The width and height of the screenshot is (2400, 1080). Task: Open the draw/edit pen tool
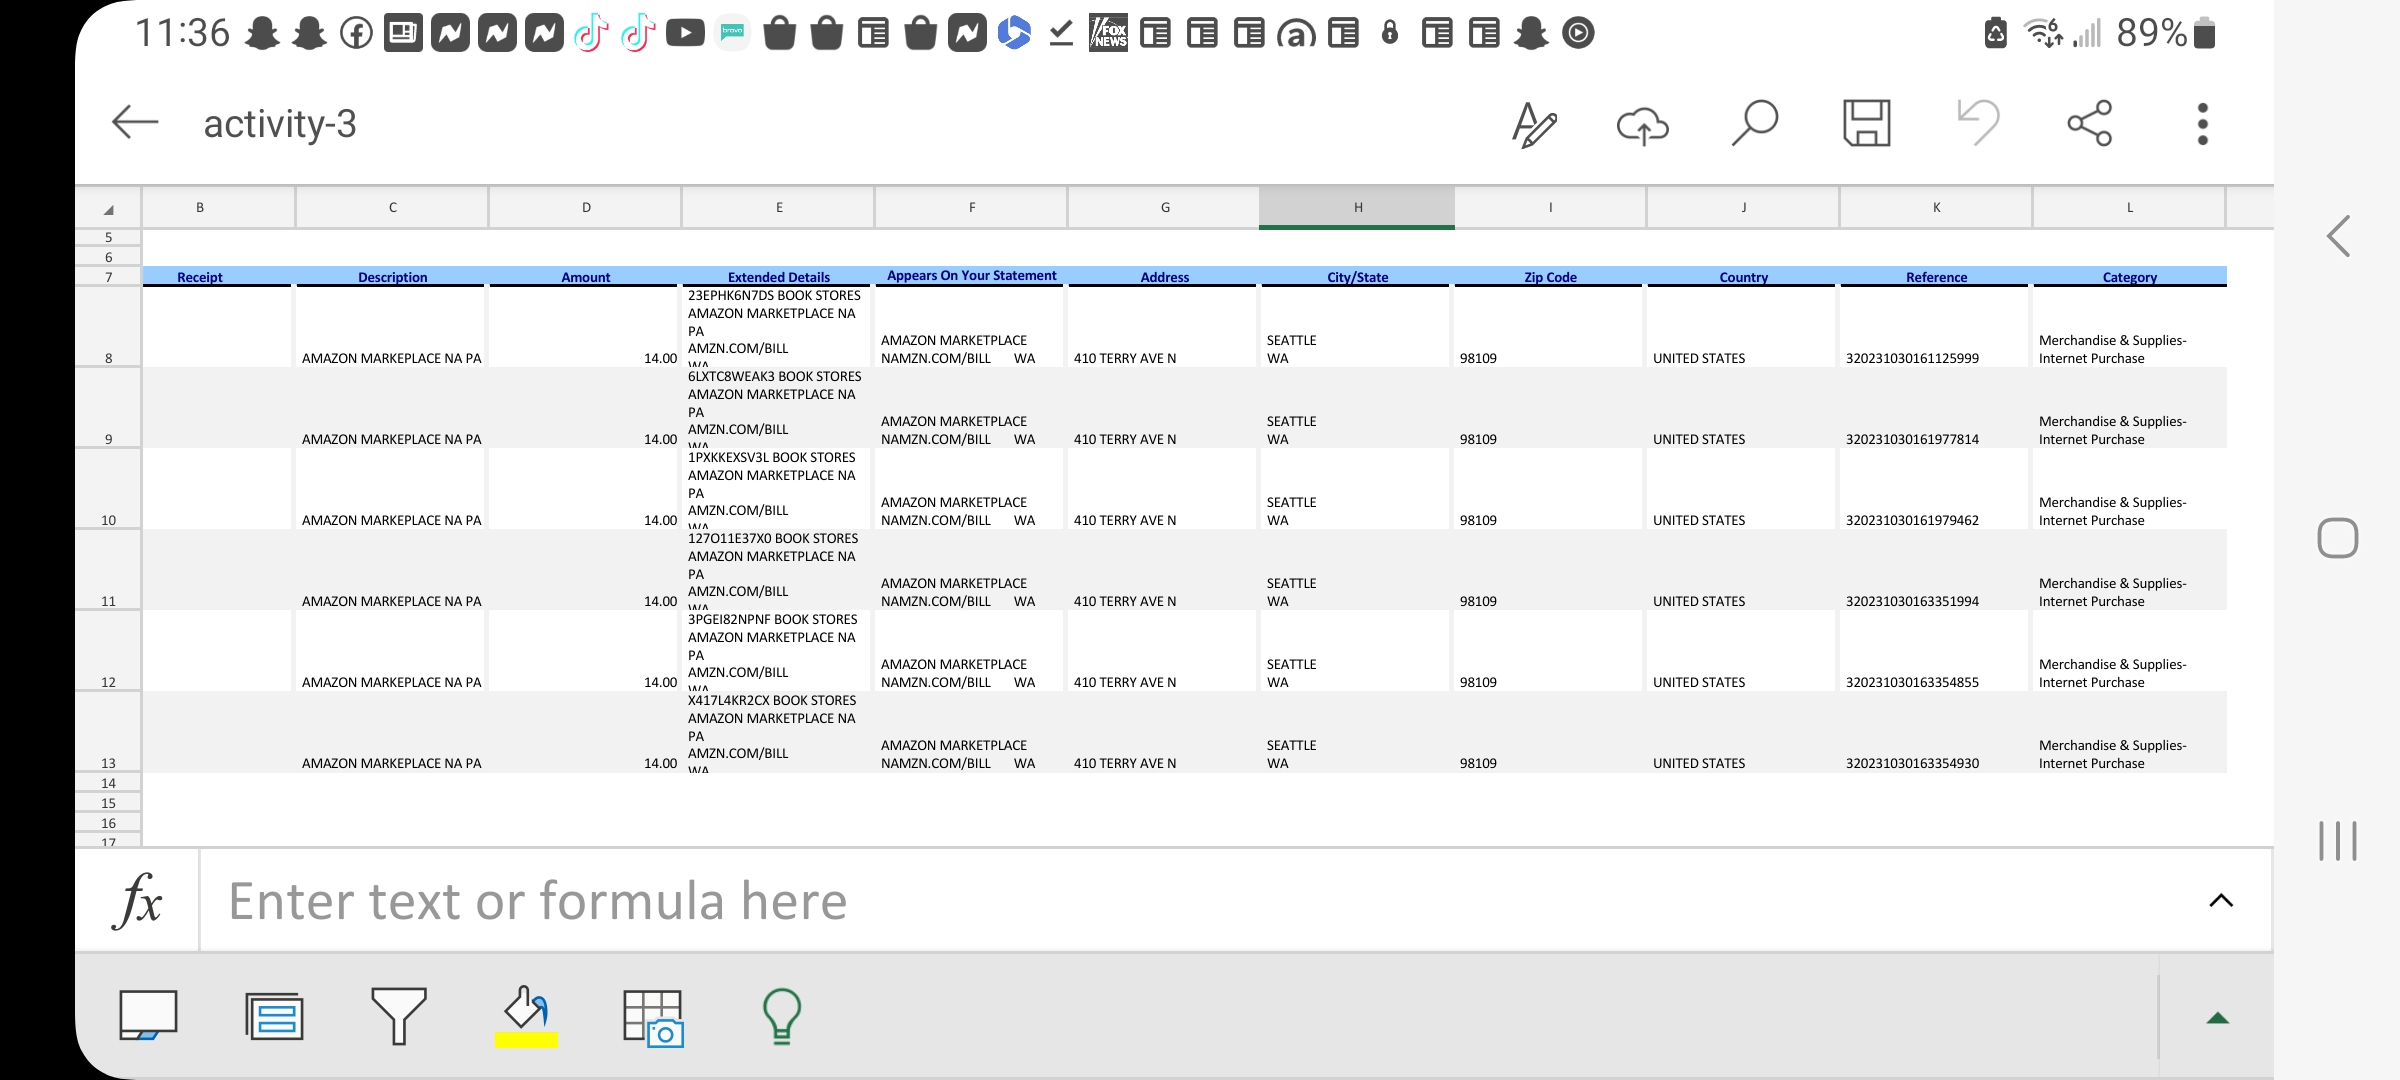pyautogui.click(x=1534, y=124)
